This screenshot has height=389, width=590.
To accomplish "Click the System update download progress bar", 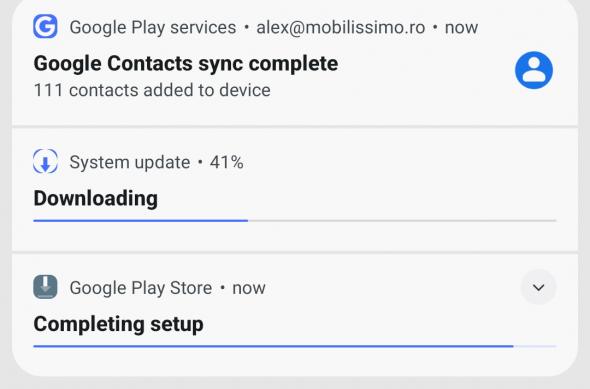I will (x=295, y=220).
